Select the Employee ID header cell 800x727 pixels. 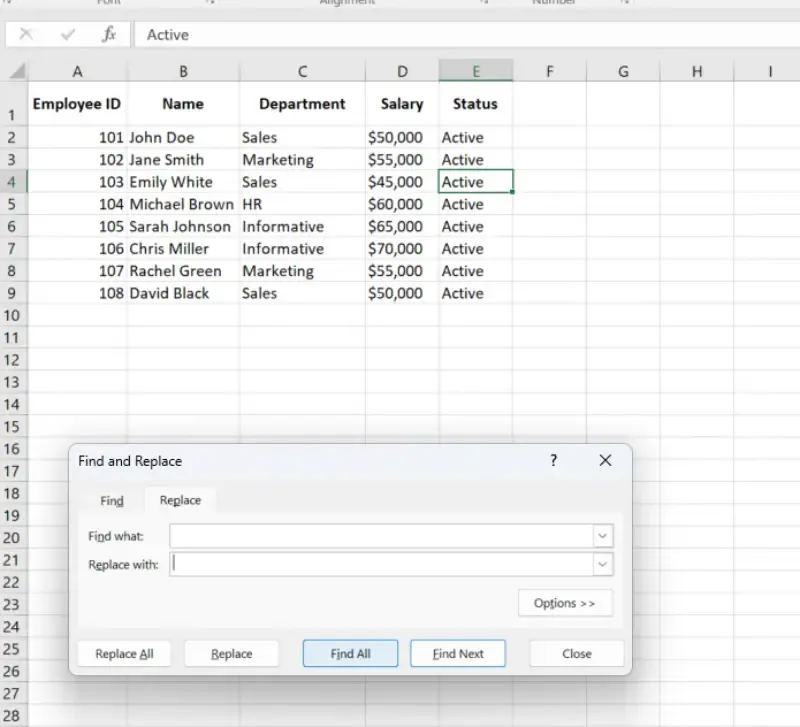tap(77, 104)
